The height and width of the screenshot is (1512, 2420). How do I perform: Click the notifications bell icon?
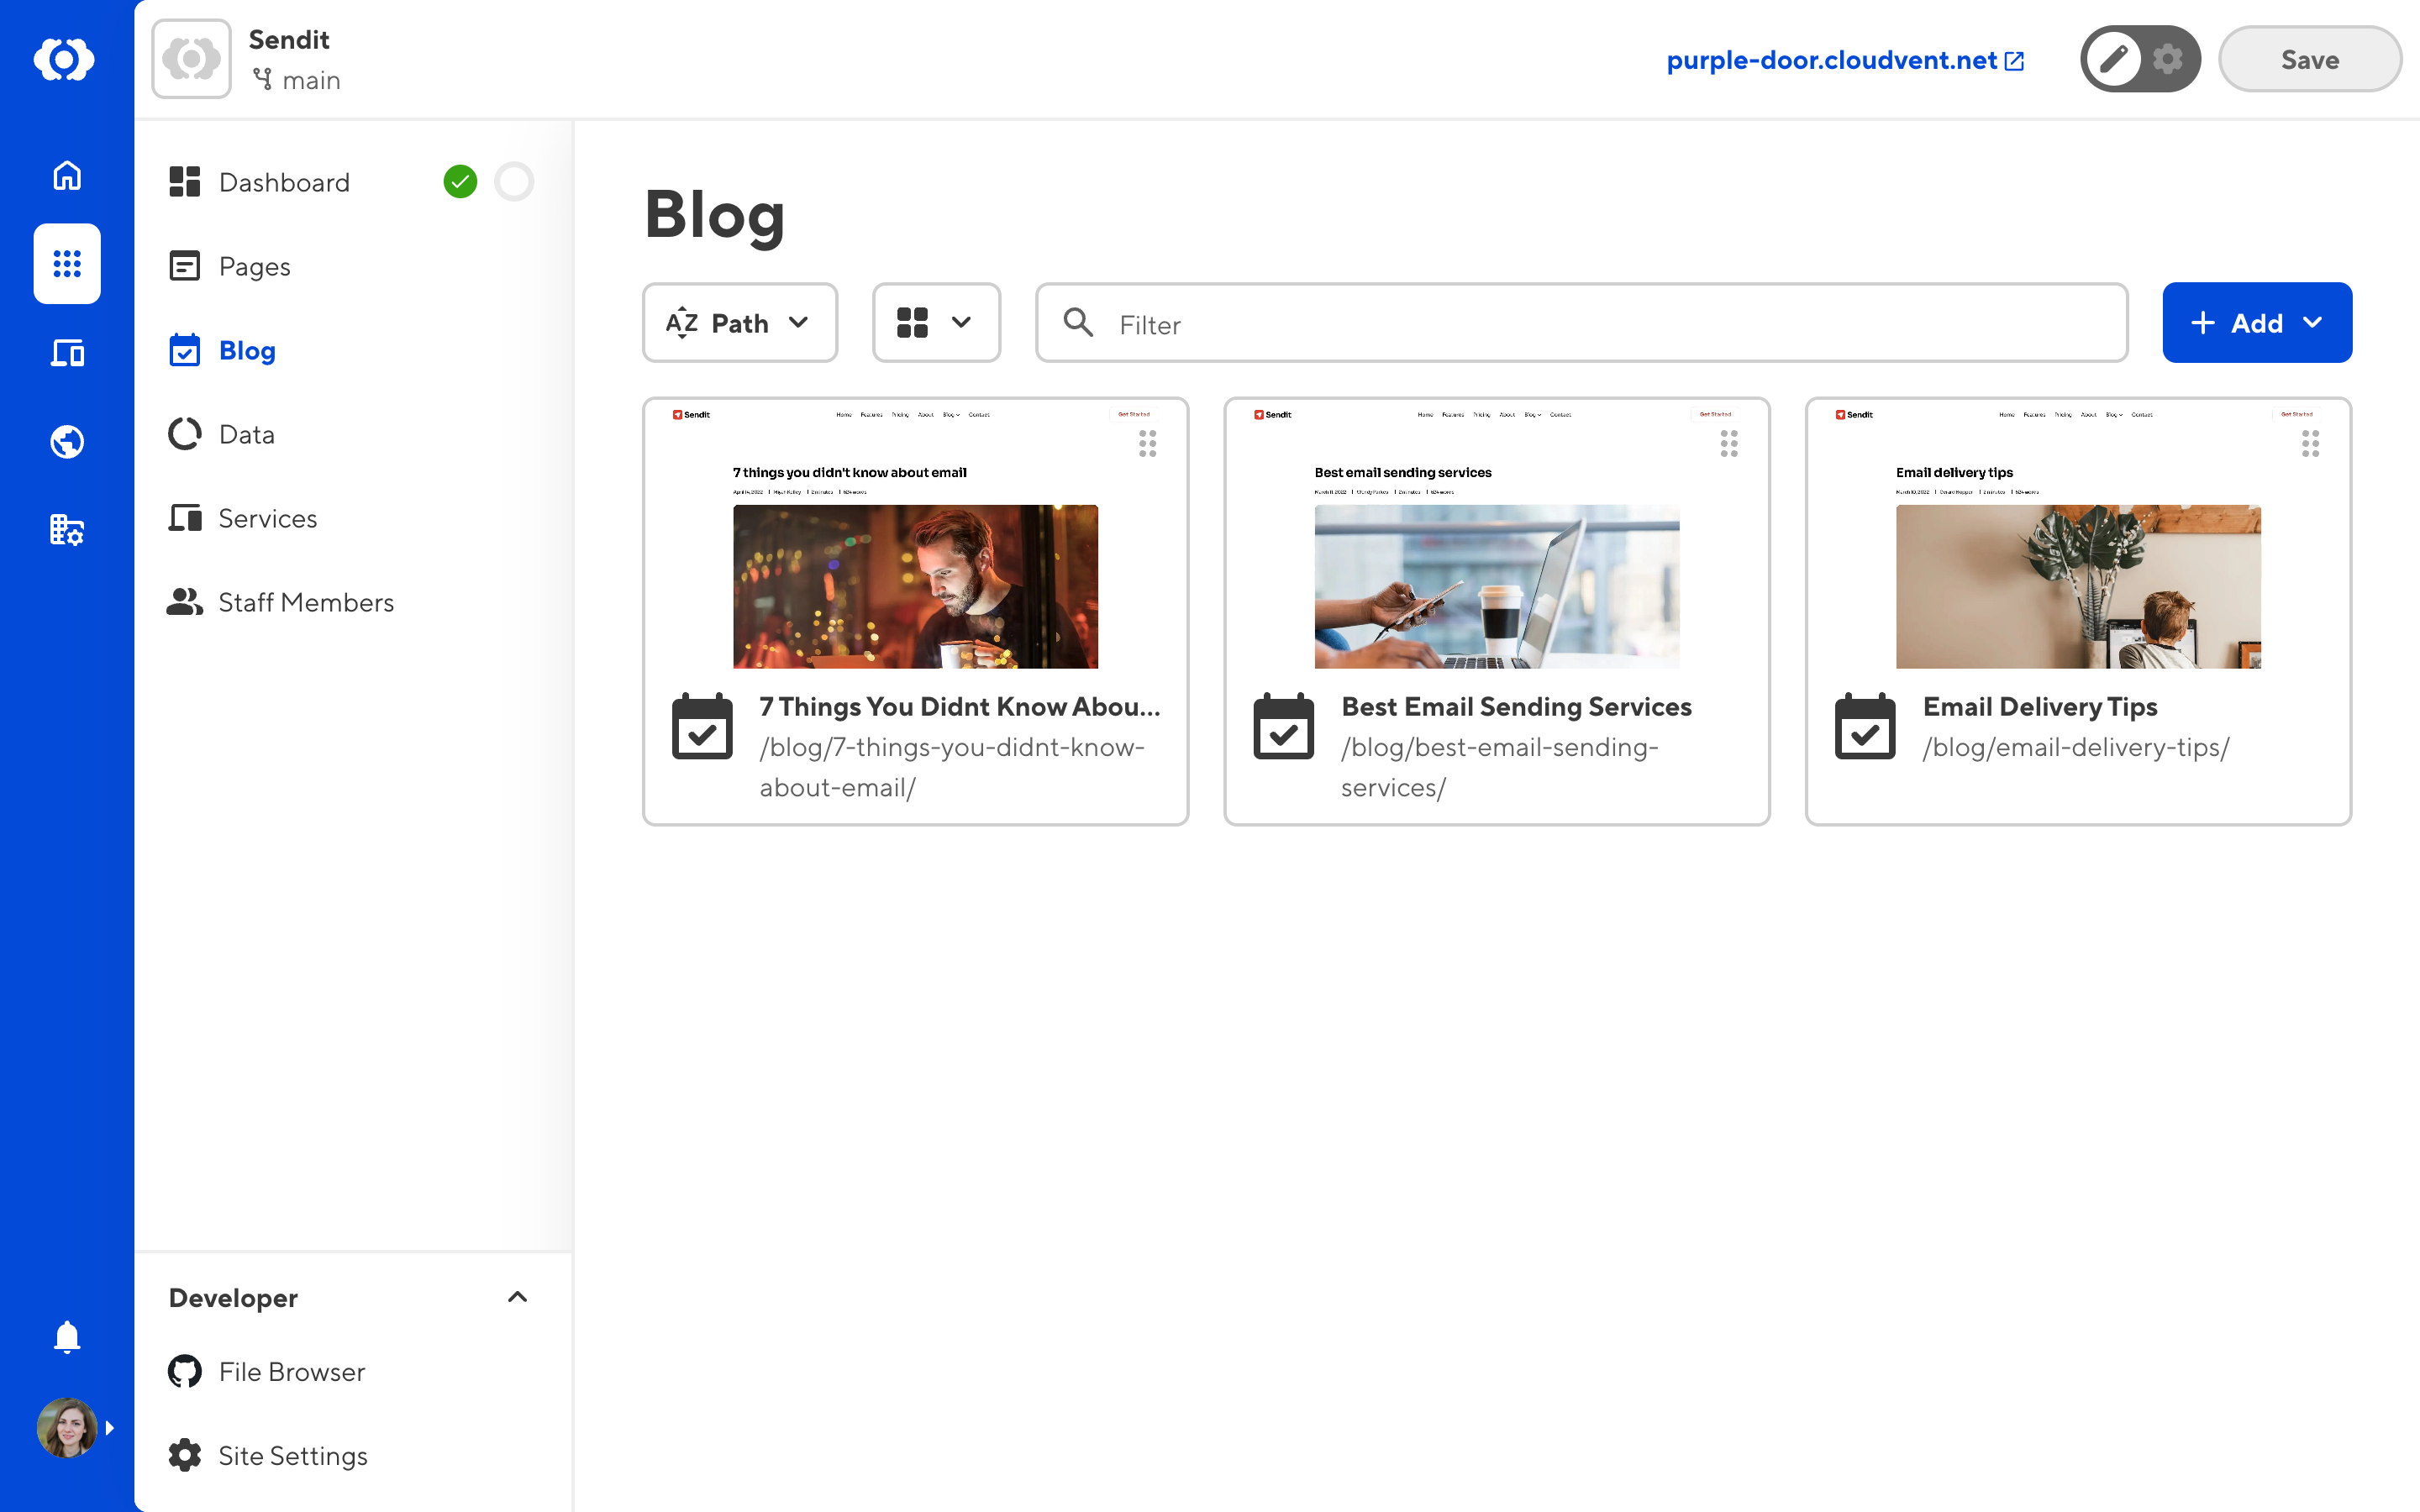point(67,1337)
